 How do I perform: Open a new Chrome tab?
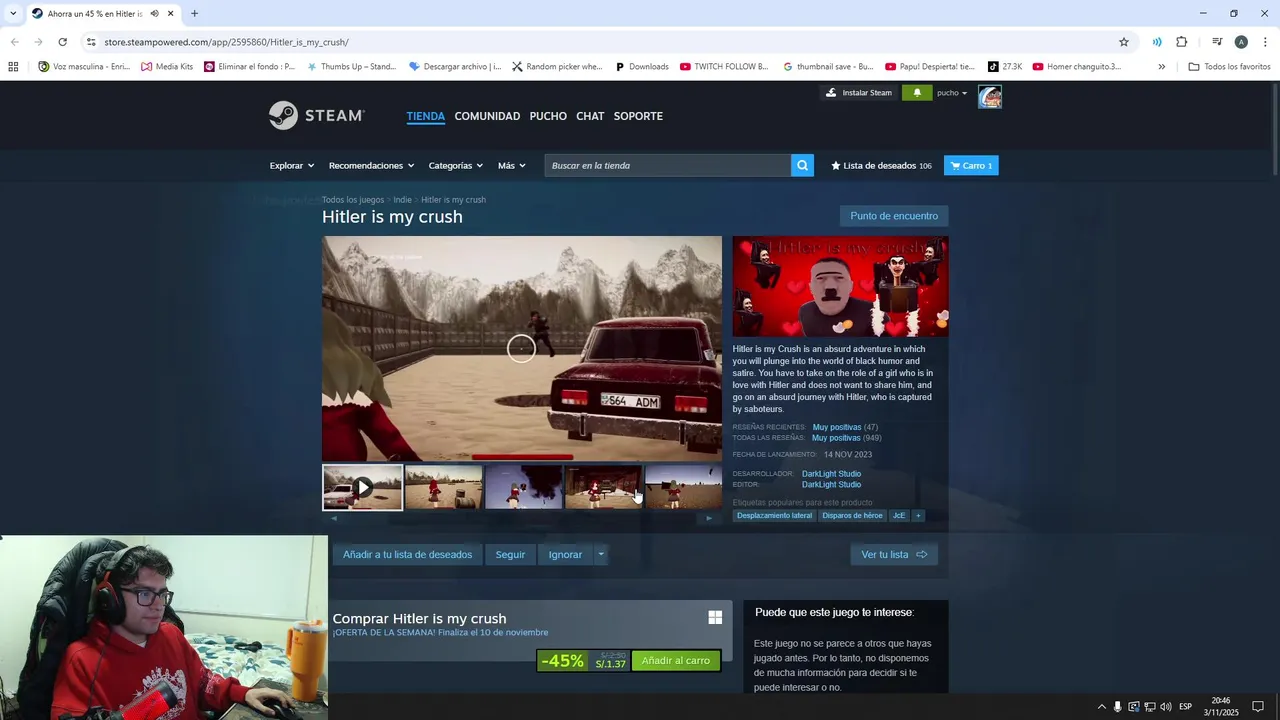point(194,14)
